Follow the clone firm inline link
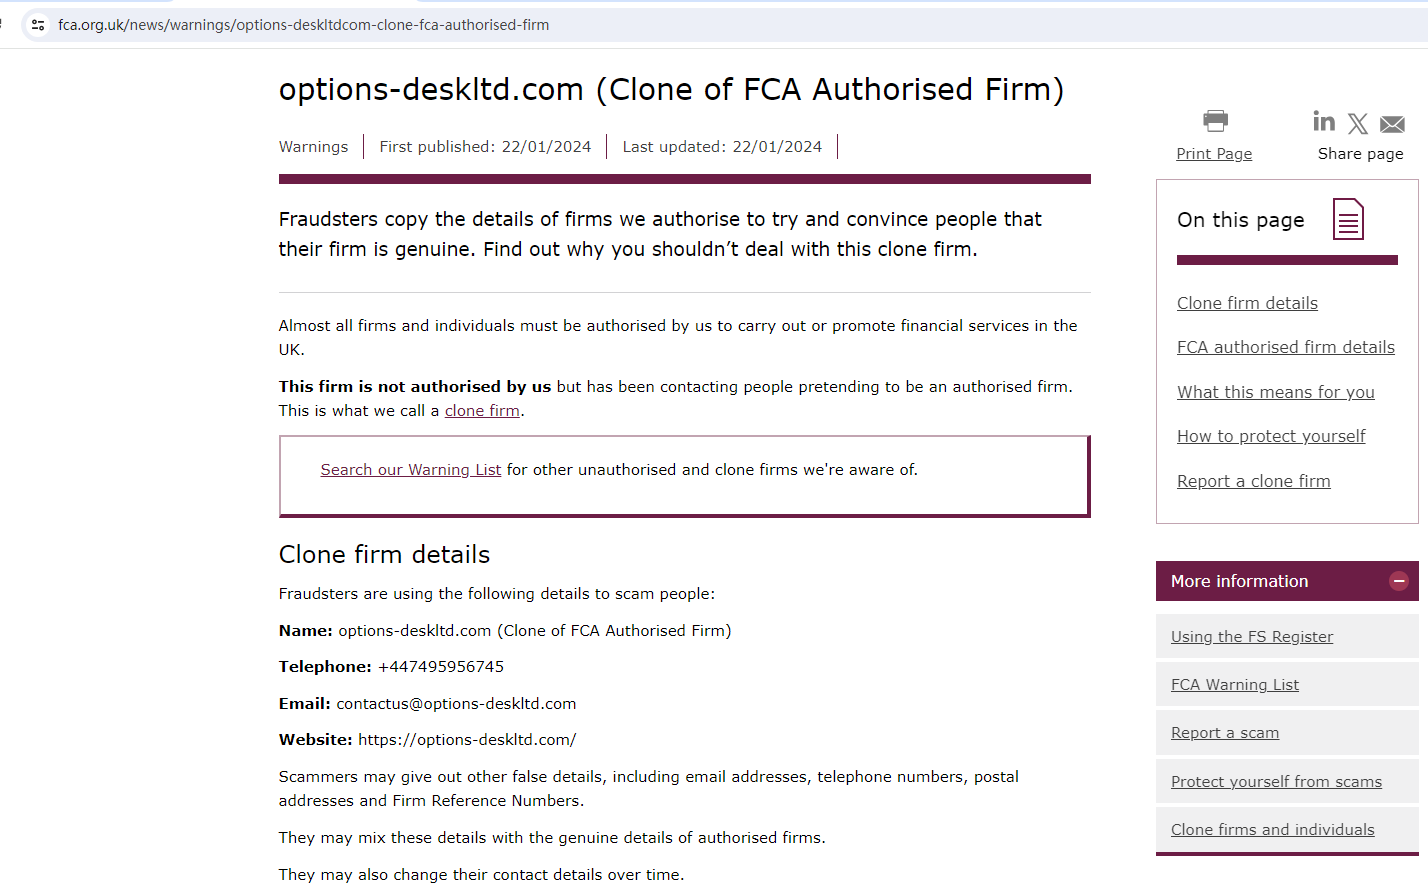The image size is (1428, 895). 482,411
